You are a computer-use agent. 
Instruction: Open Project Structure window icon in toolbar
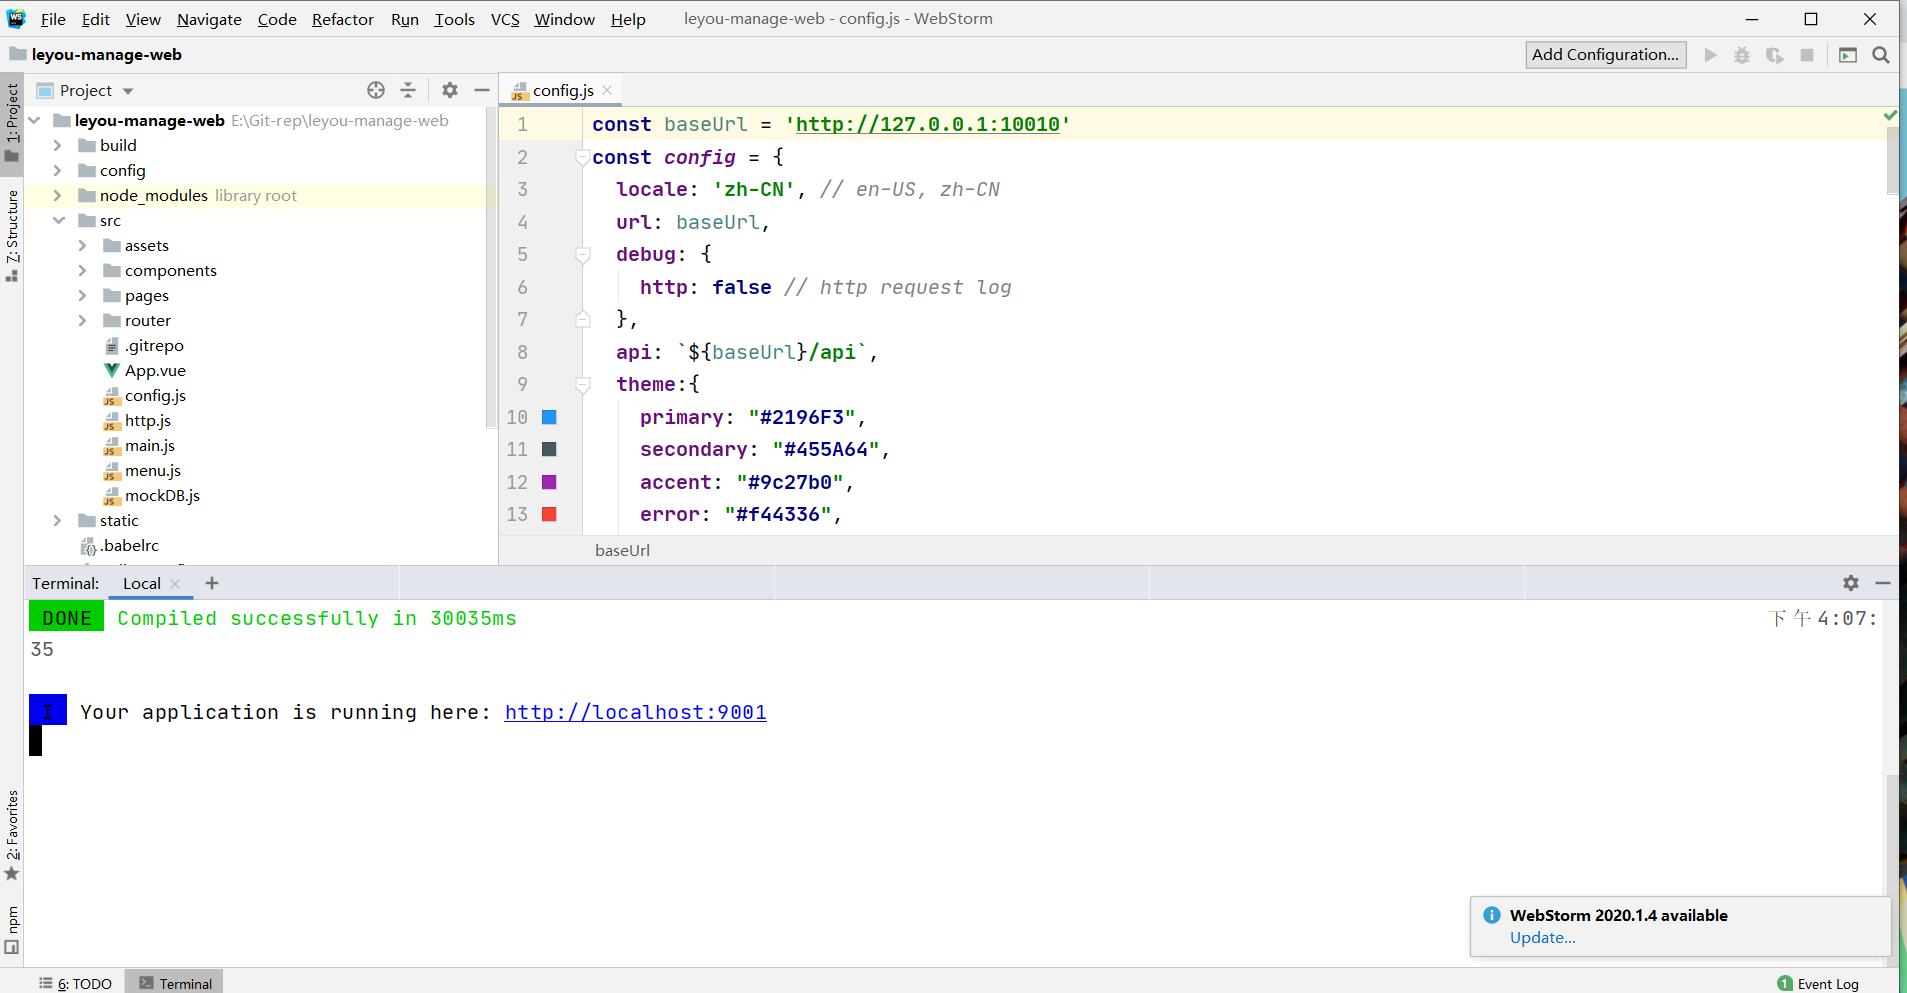tap(1848, 55)
